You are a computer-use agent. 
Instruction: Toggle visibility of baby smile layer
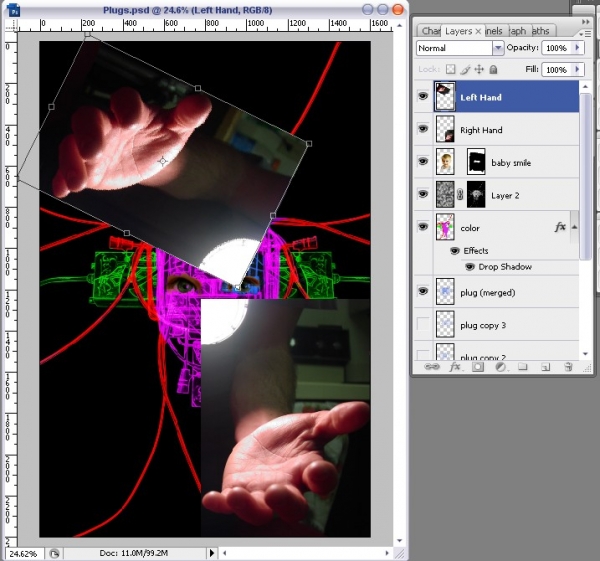point(423,161)
